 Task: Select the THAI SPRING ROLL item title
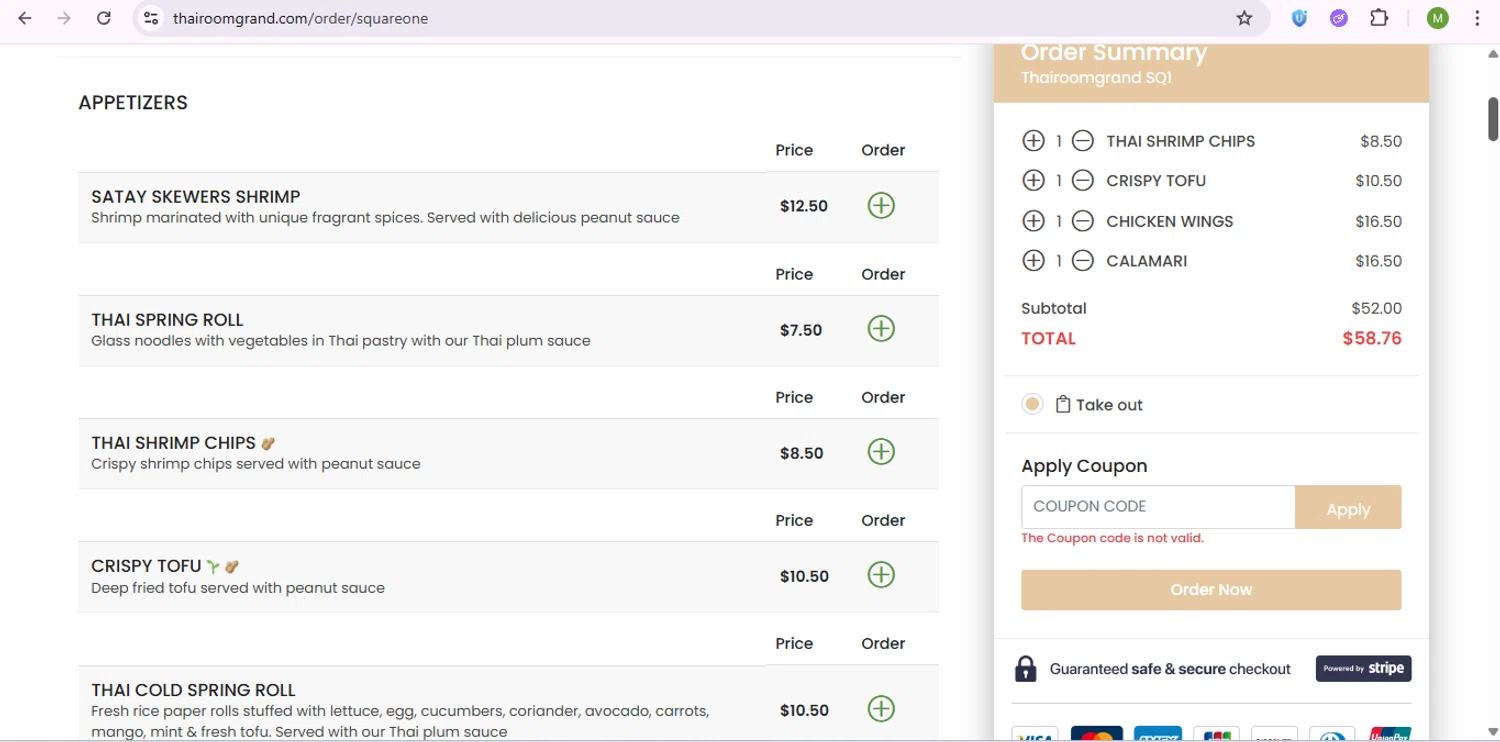coord(167,320)
